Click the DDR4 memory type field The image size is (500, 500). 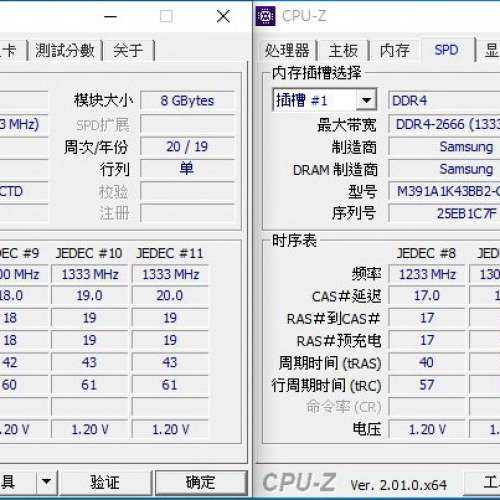pos(444,100)
